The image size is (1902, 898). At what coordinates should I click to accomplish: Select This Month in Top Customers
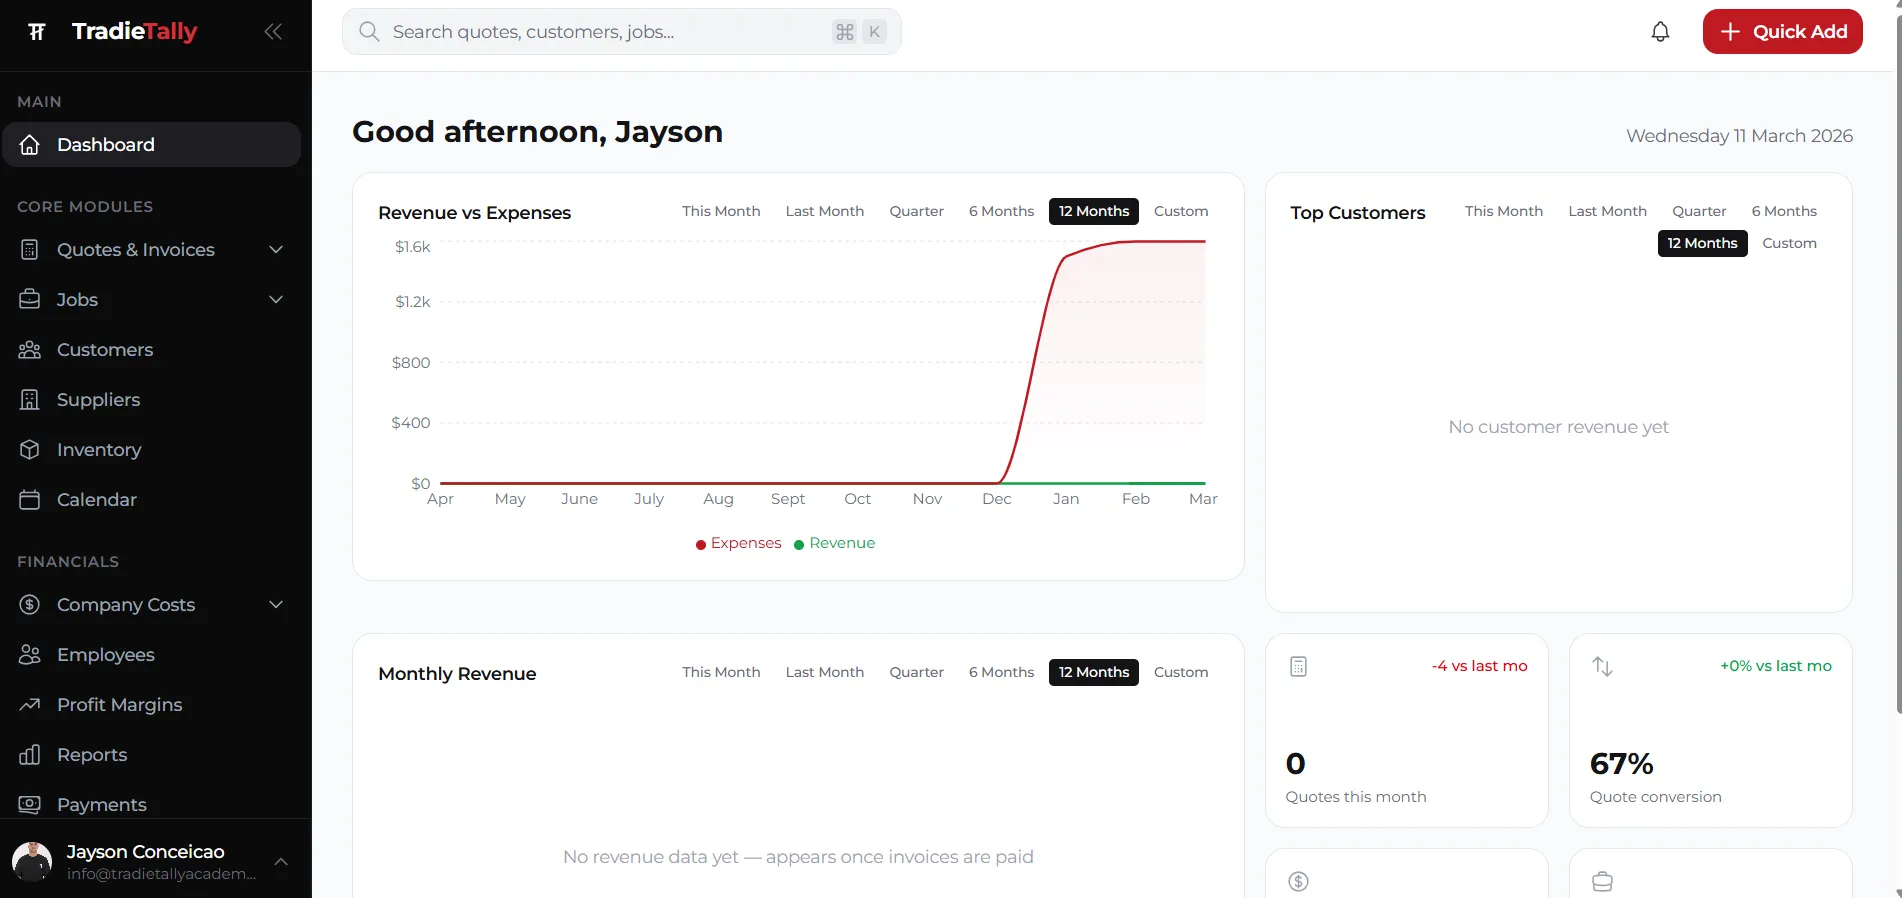pos(1504,211)
